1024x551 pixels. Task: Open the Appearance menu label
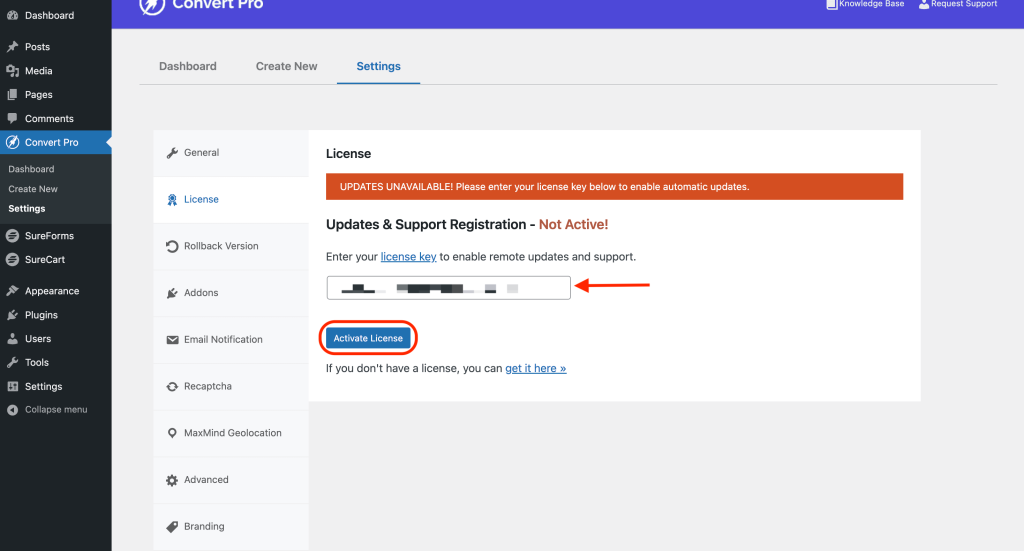[52, 291]
